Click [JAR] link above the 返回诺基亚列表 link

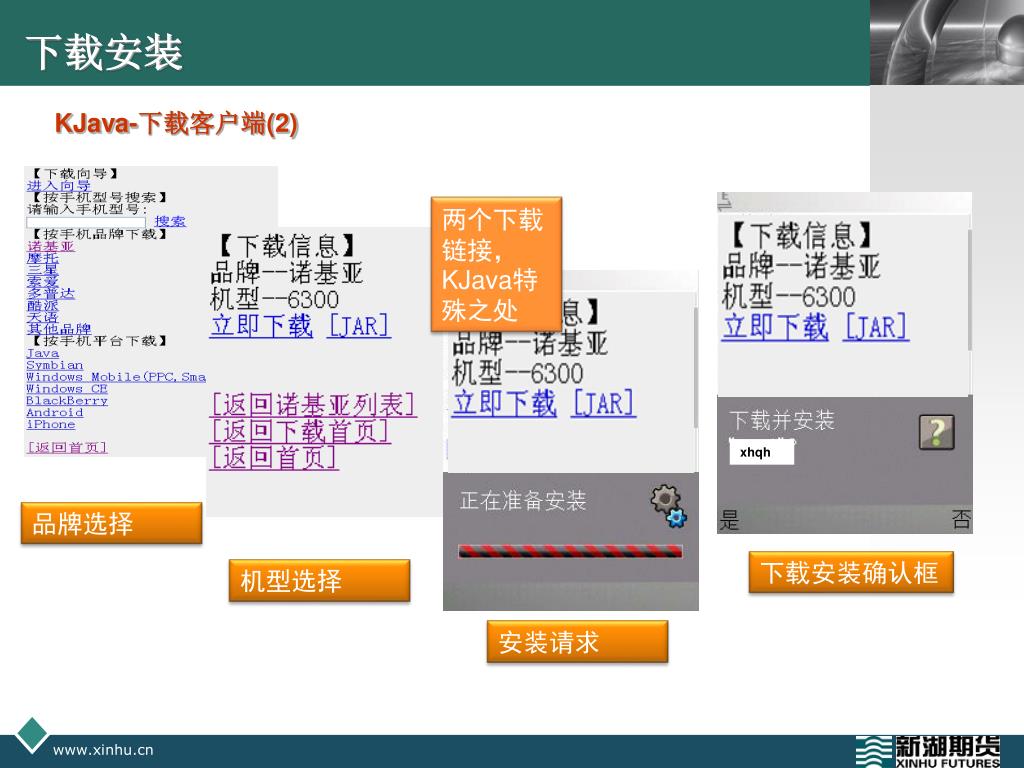tap(359, 325)
